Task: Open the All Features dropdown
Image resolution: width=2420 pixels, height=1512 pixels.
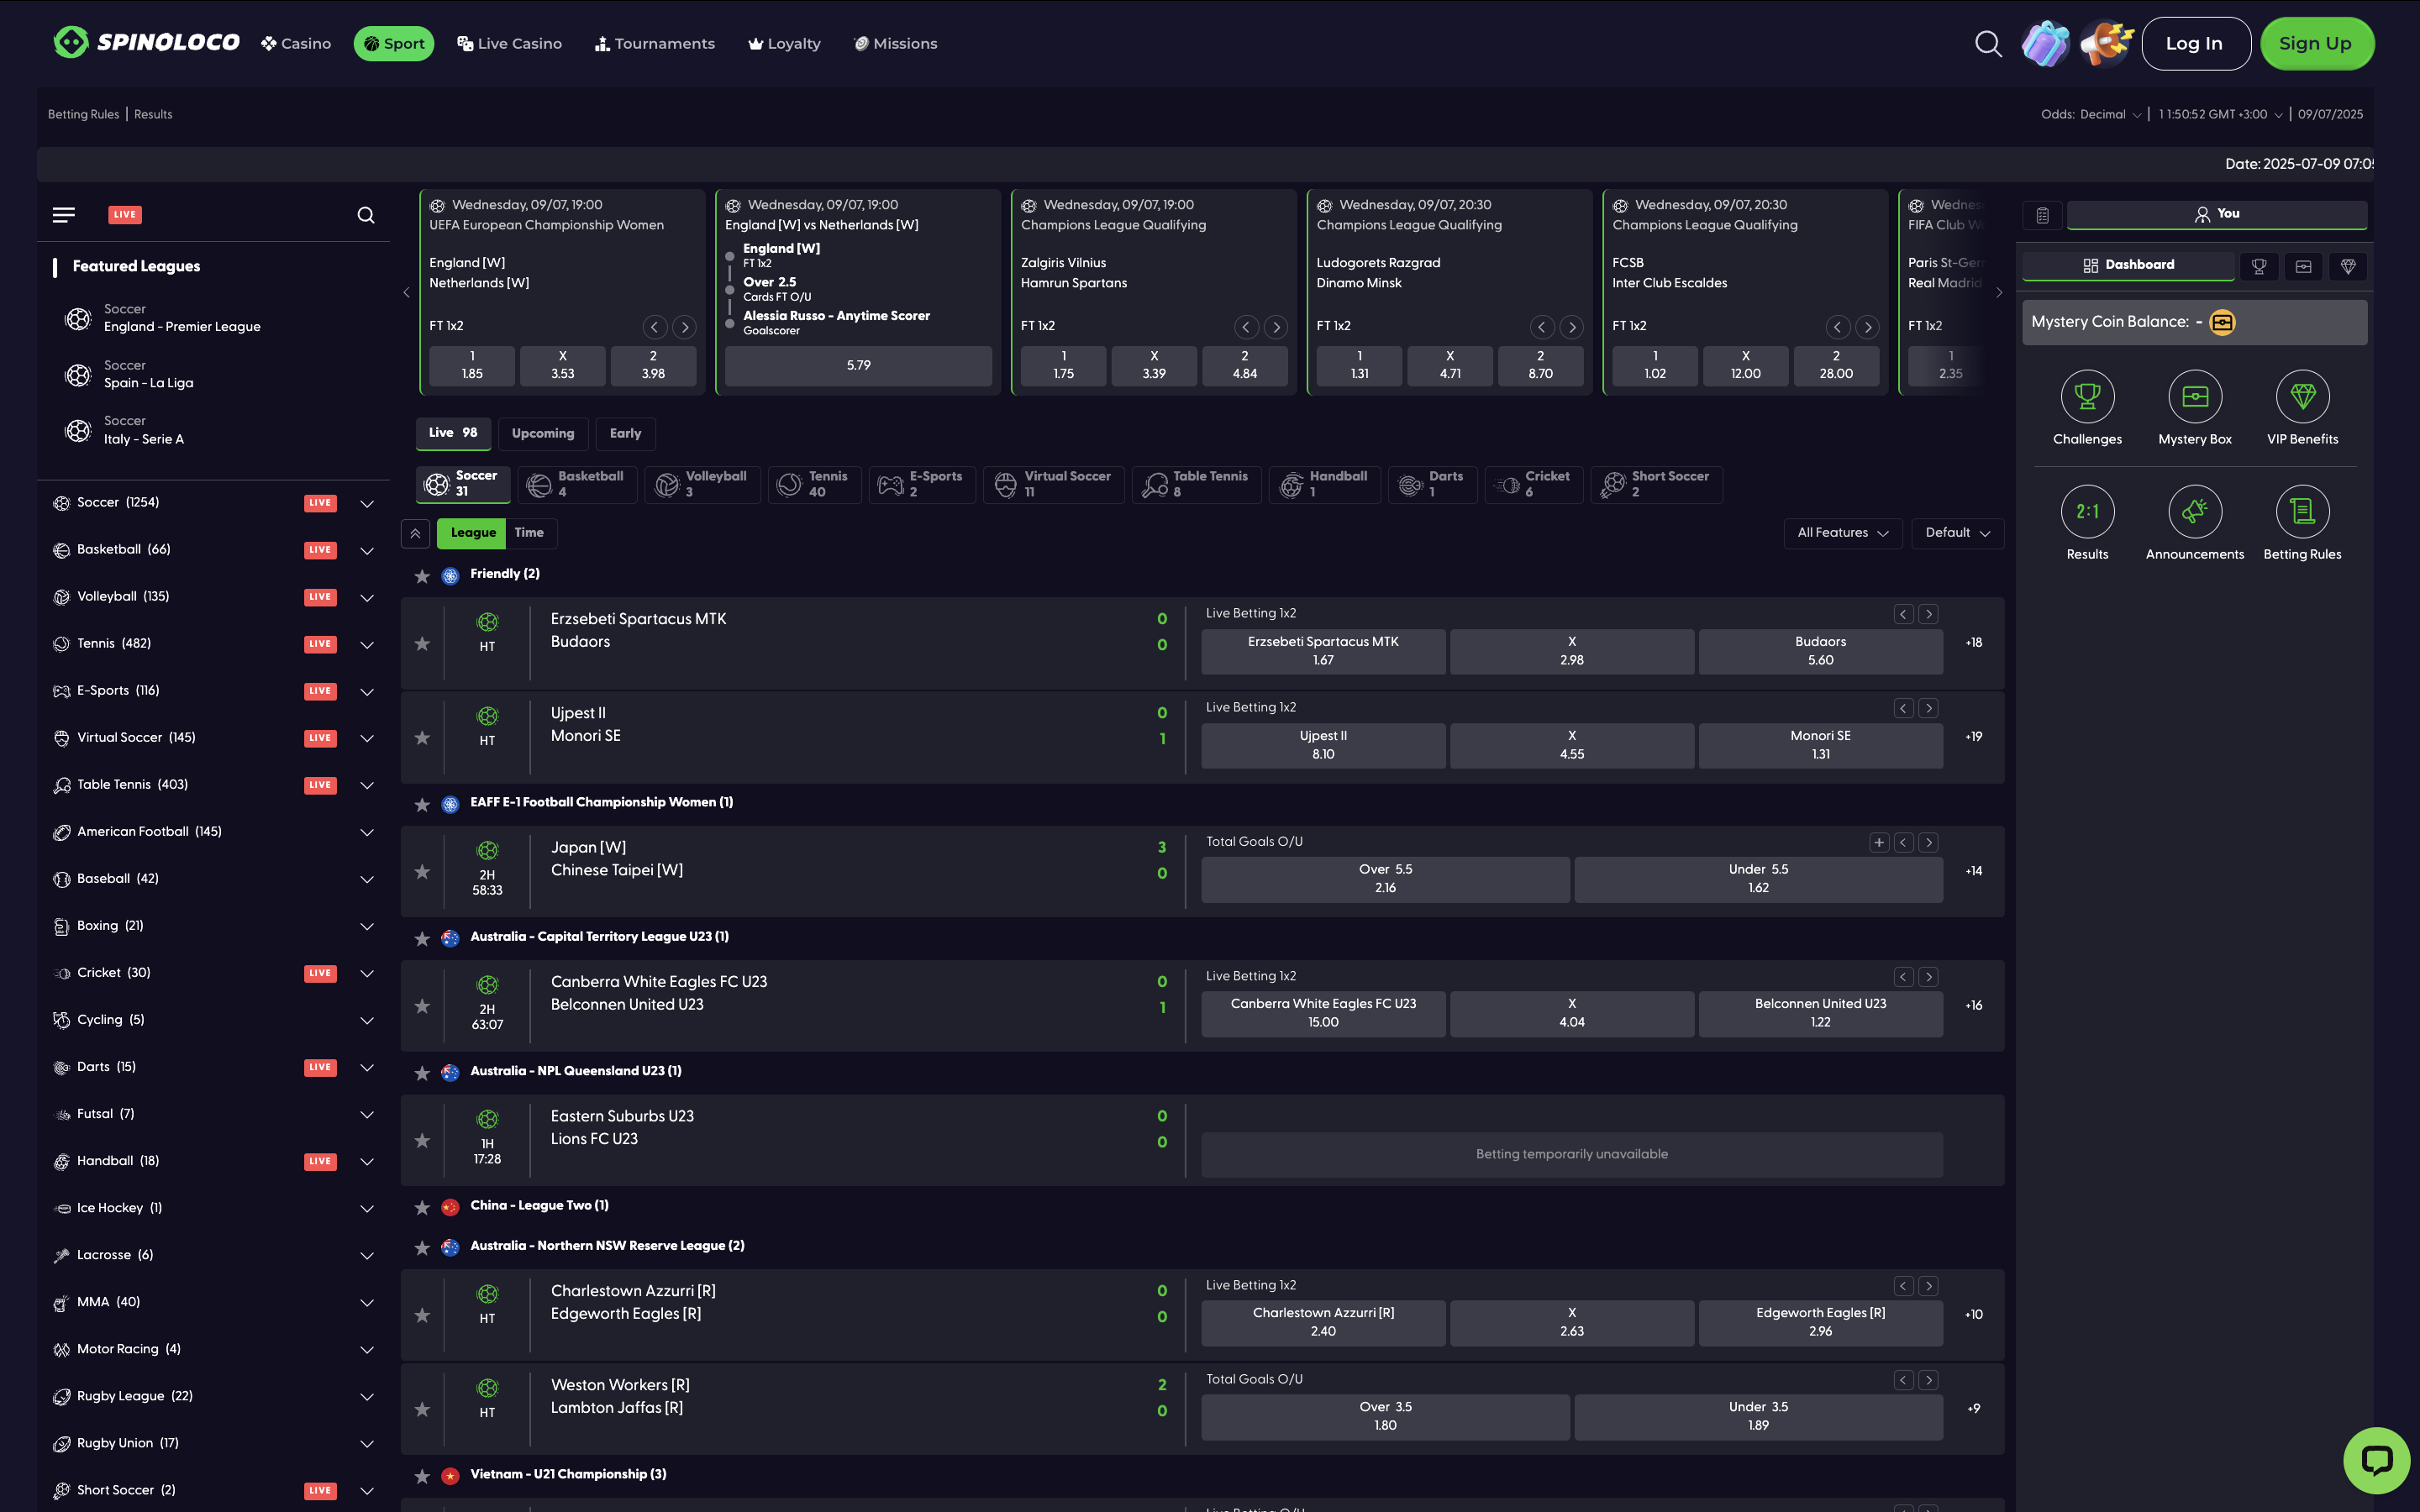Action: (x=1842, y=533)
